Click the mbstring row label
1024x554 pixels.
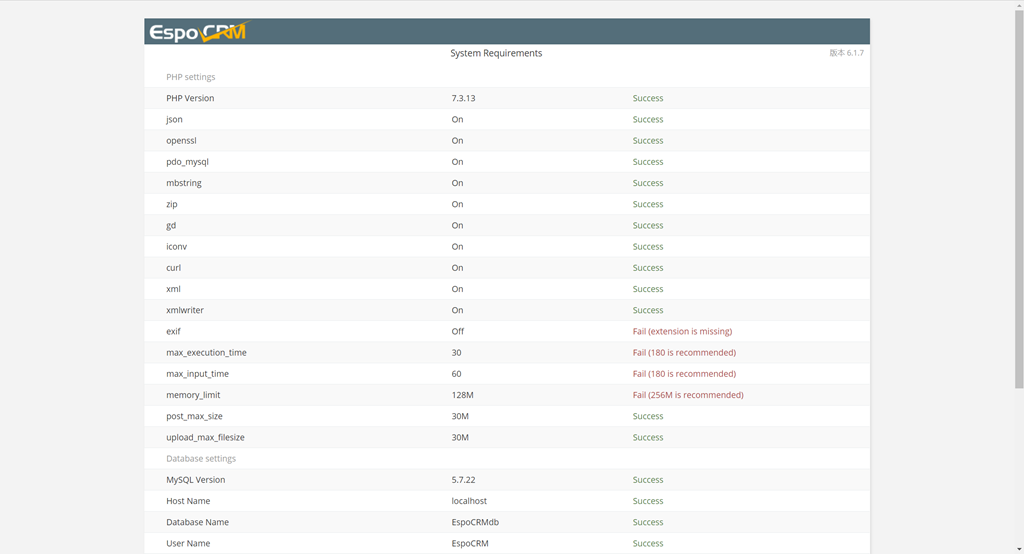(184, 183)
